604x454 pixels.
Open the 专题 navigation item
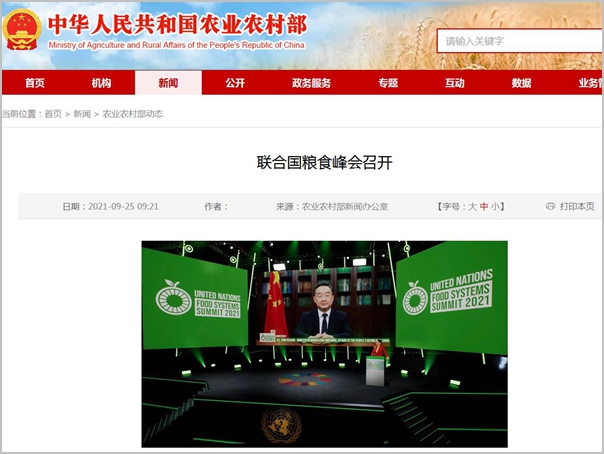[388, 83]
